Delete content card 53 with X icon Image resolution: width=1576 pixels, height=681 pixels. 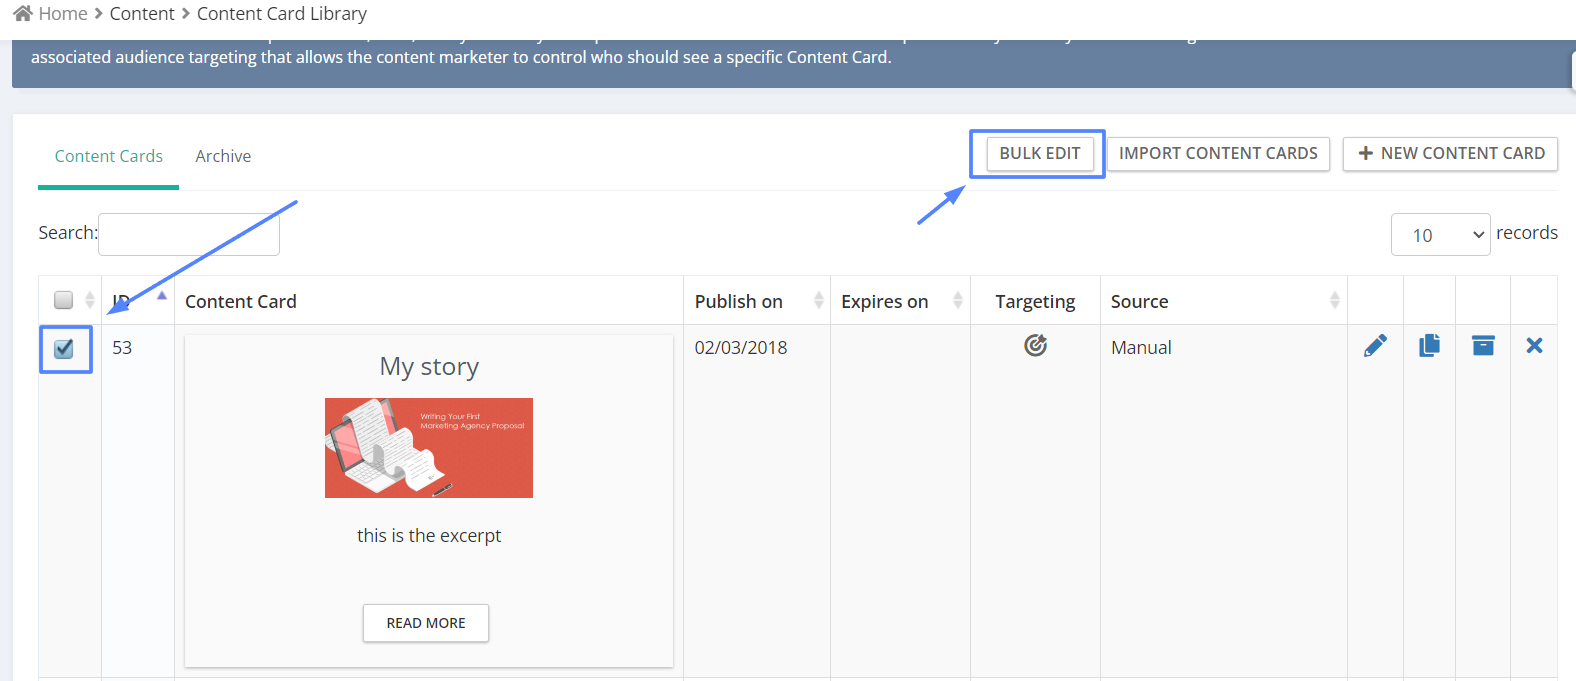click(x=1534, y=346)
